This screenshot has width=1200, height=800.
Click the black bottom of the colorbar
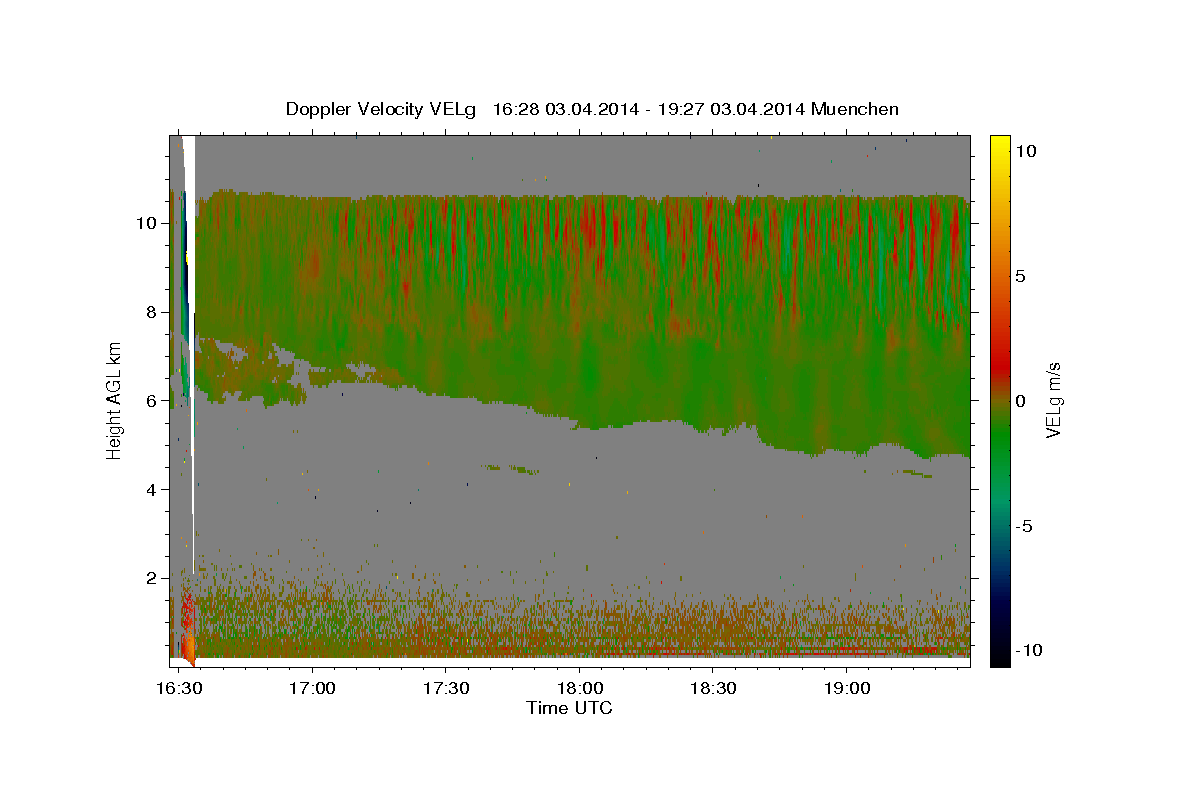tap(999, 655)
